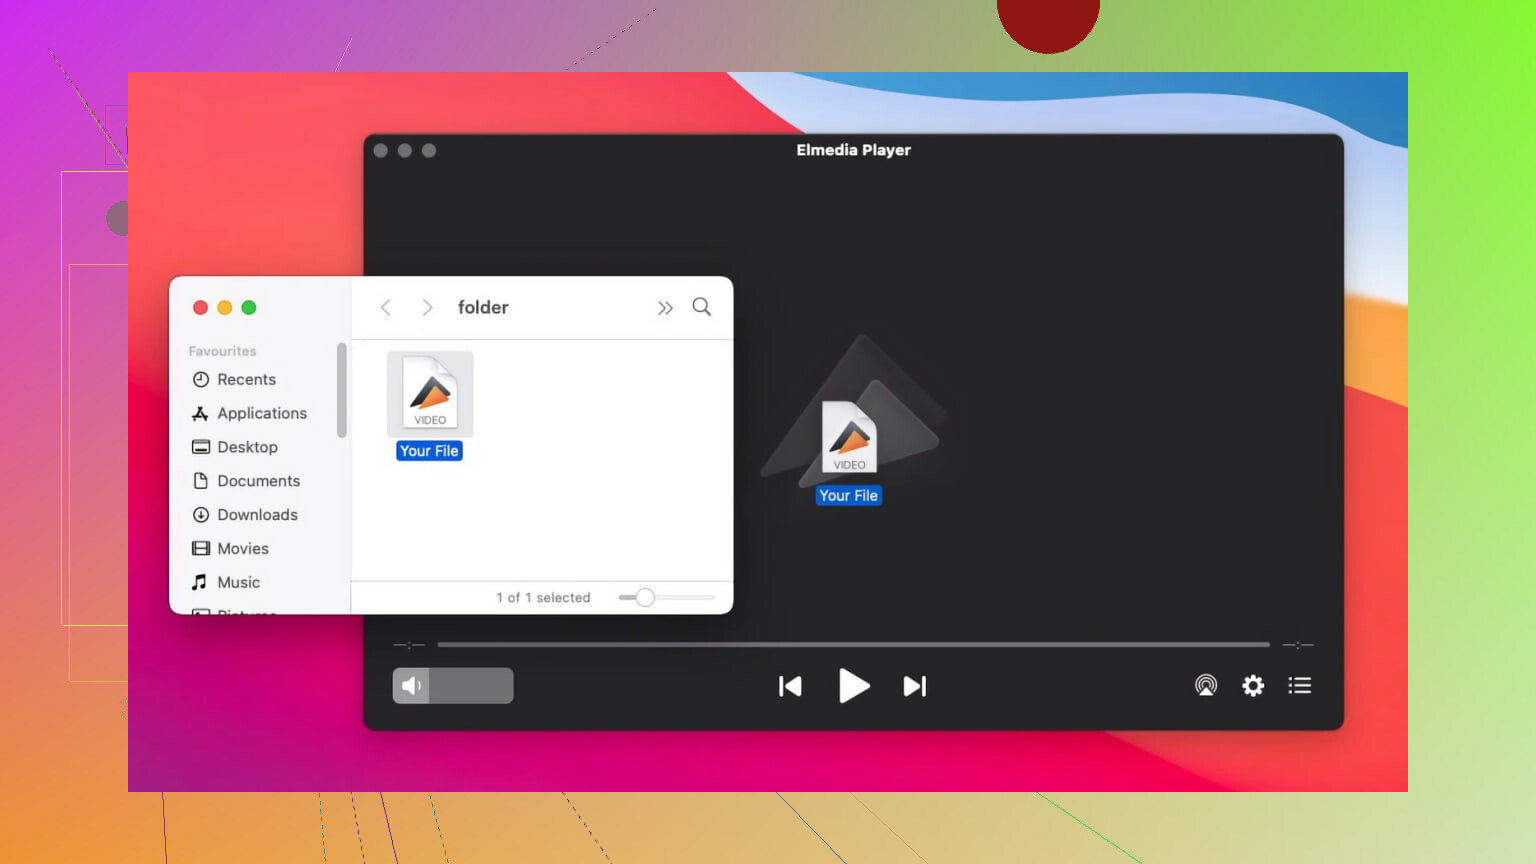Go back in Finder
1536x864 pixels.
pos(385,307)
